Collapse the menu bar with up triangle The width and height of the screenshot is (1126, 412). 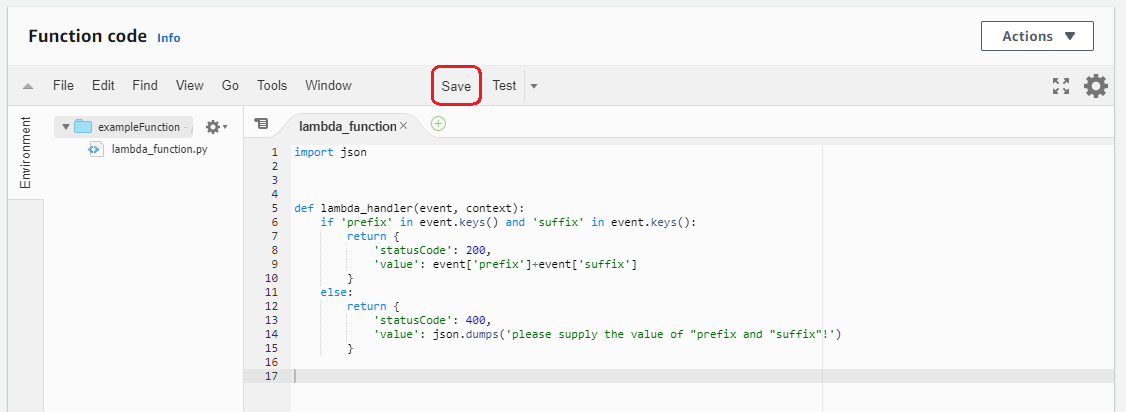(28, 86)
